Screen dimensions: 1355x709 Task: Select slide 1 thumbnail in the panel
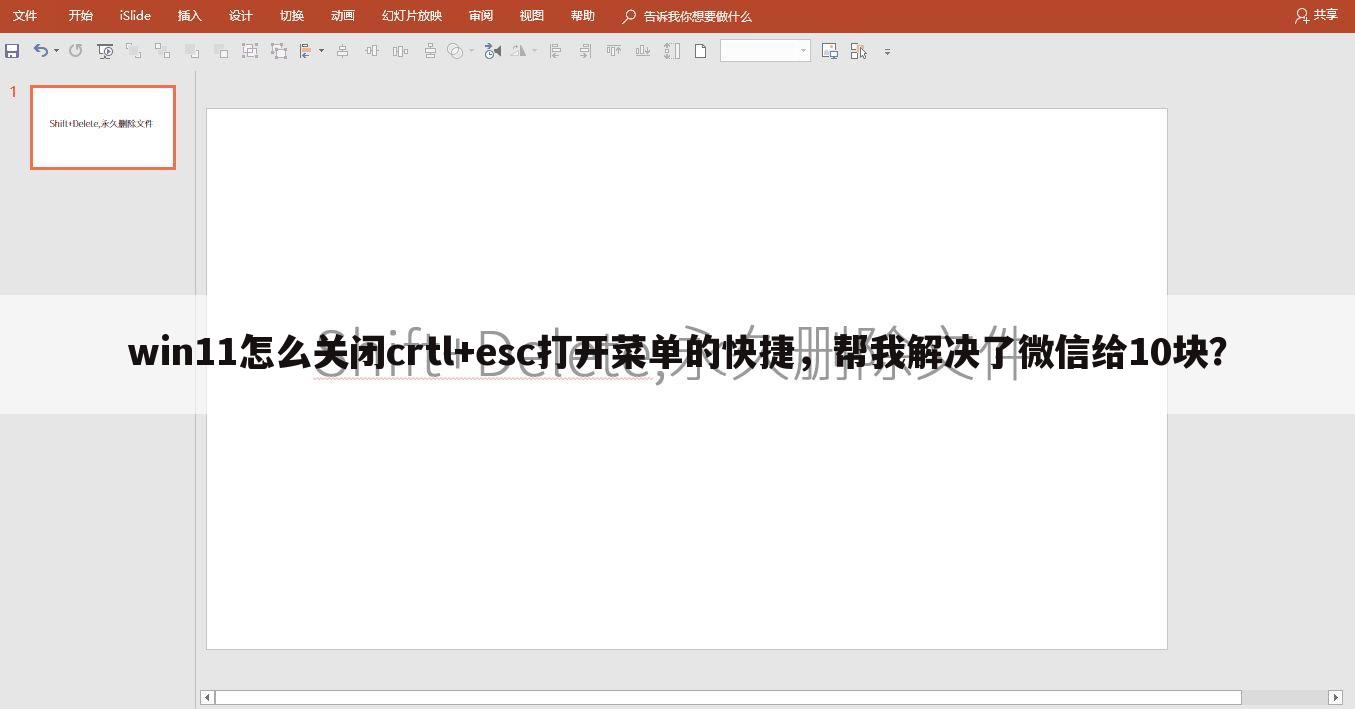(103, 127)
